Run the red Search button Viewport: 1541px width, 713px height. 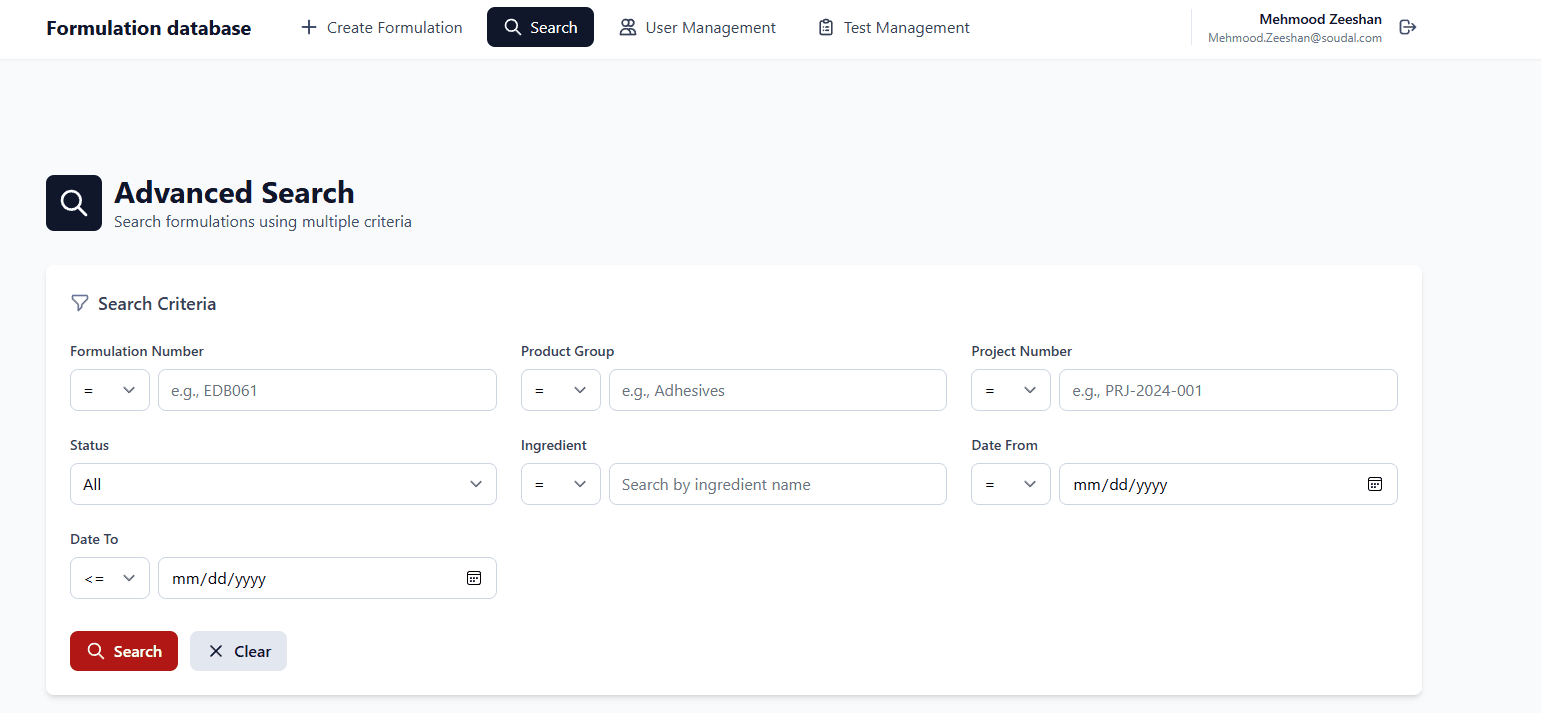coord(124,651)
